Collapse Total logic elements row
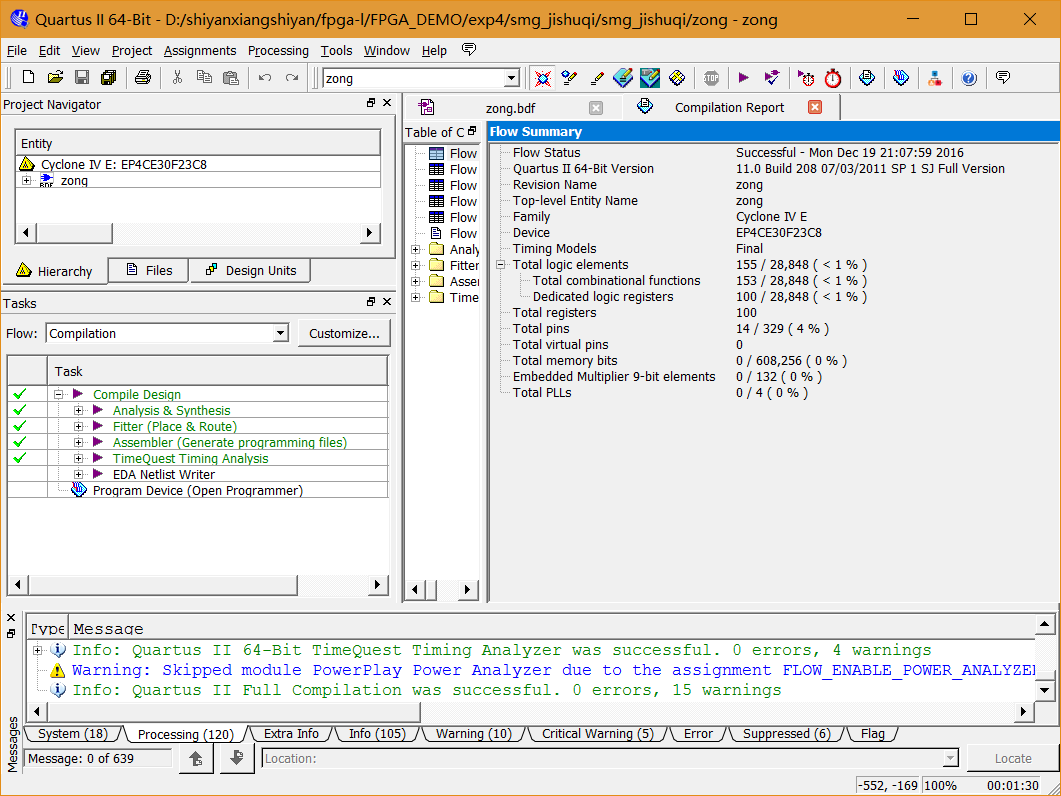The width and height of the screenshot is (1061, 796). pos(501,265)
